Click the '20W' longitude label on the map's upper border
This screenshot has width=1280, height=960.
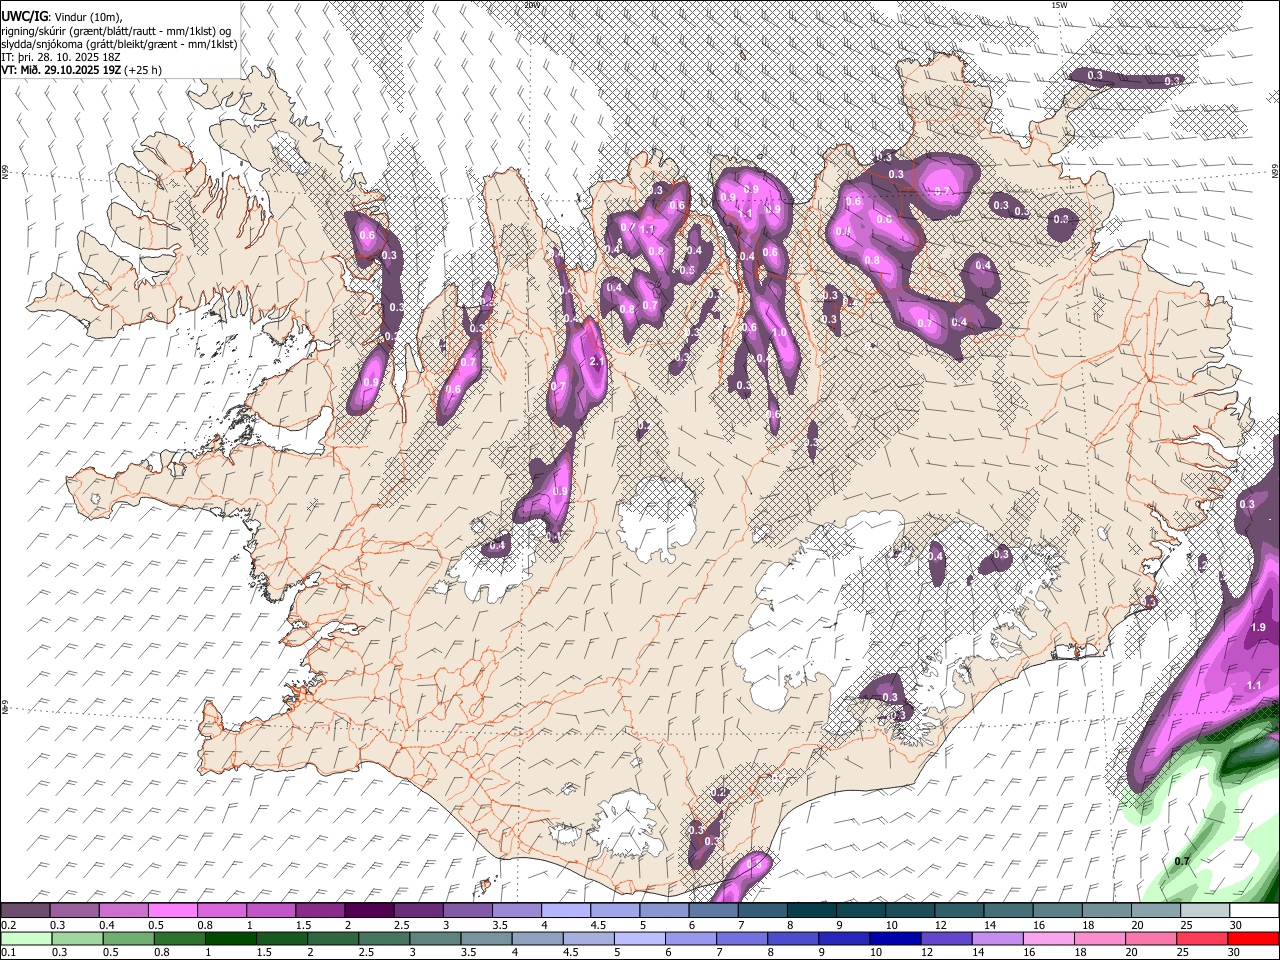click(531, 5)
